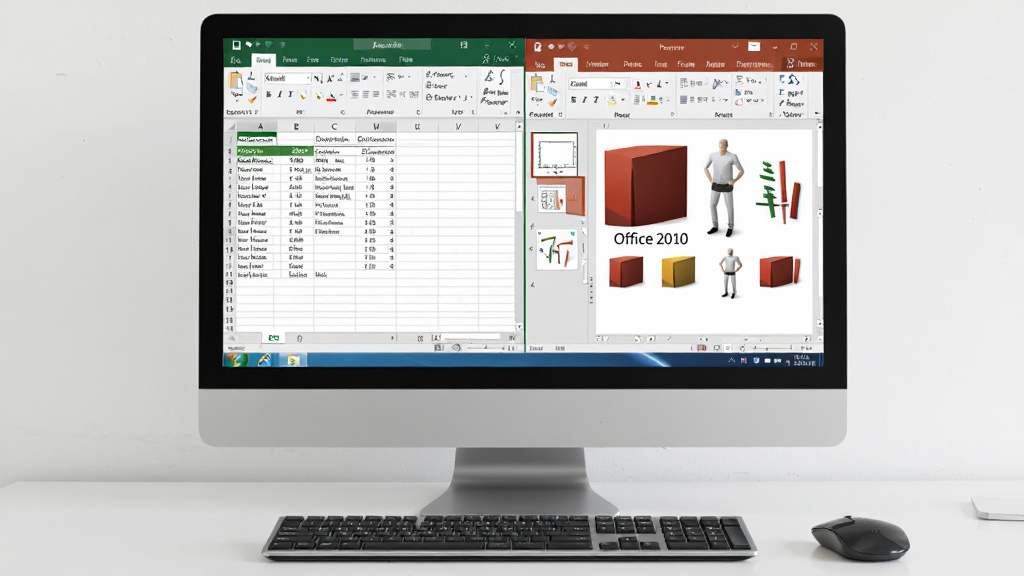Open the Insert tab in PowerPoint

597,65
